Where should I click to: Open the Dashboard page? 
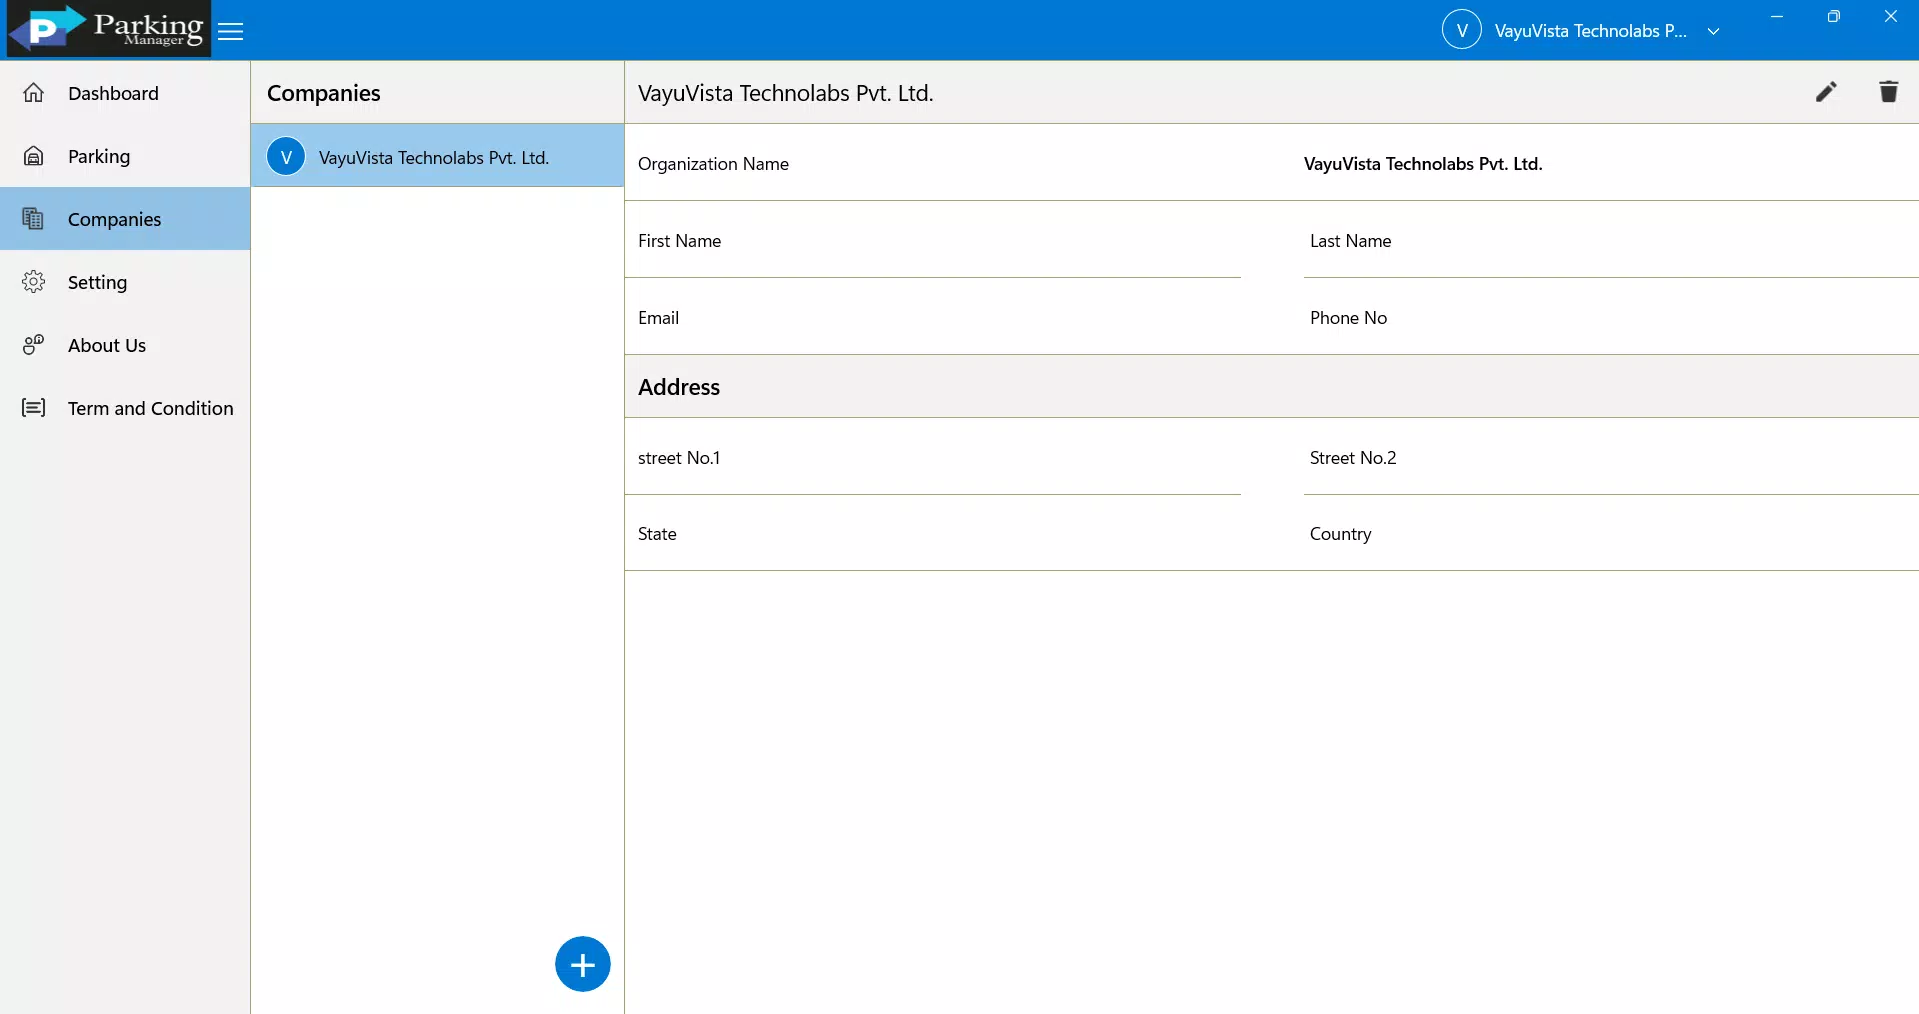pos(125,93)
